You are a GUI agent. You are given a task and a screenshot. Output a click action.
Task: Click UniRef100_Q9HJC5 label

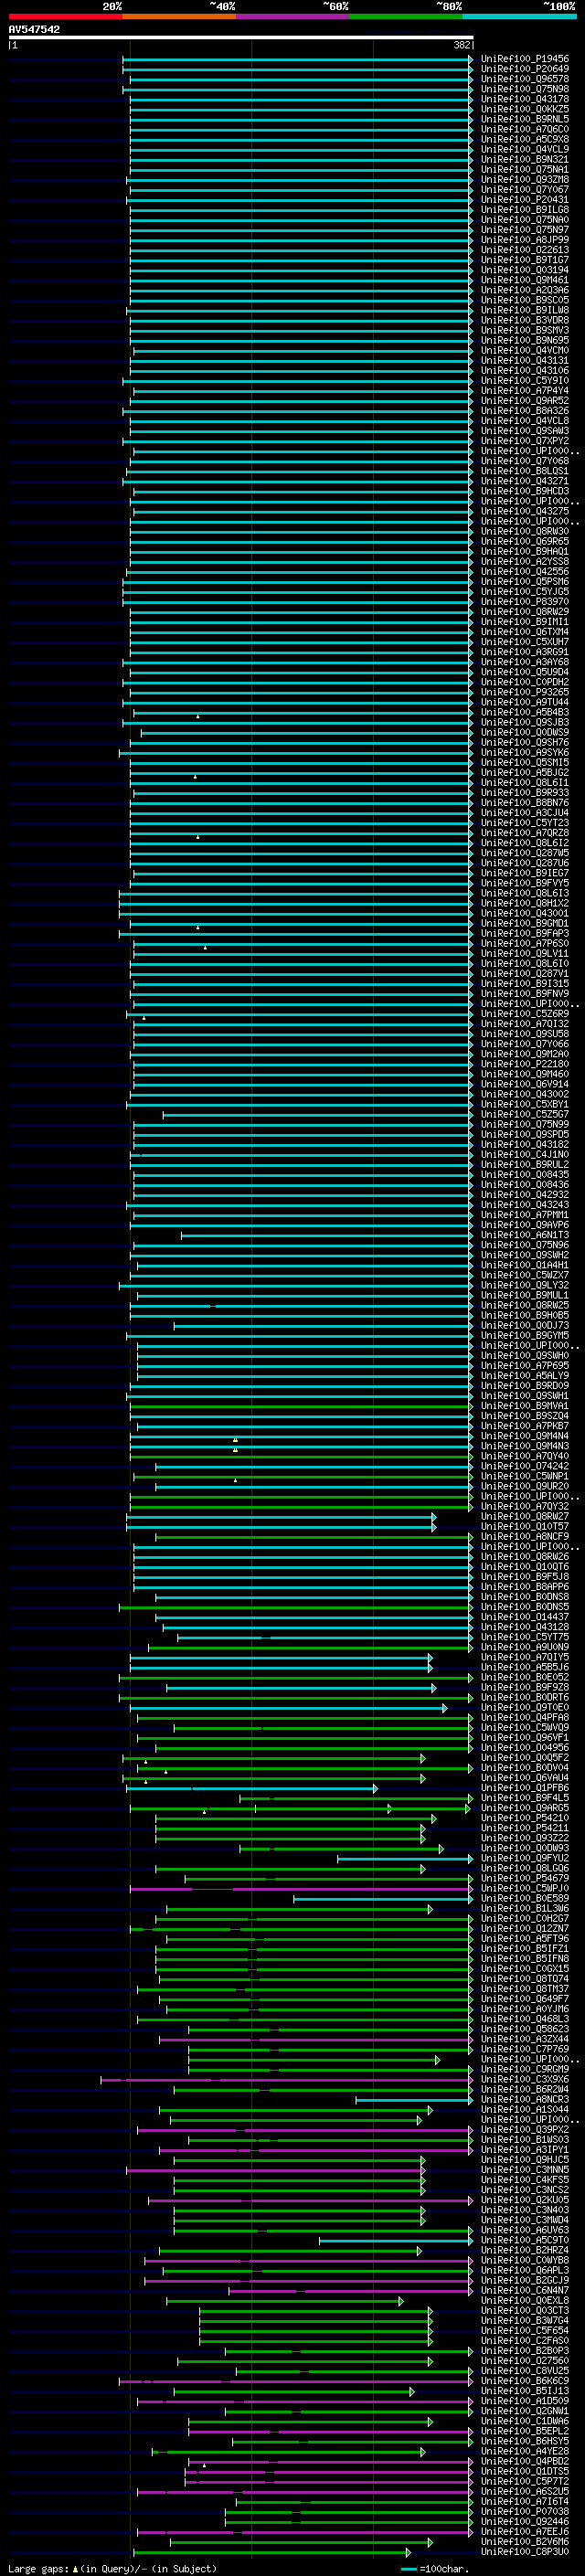[x=524, y=2161]
